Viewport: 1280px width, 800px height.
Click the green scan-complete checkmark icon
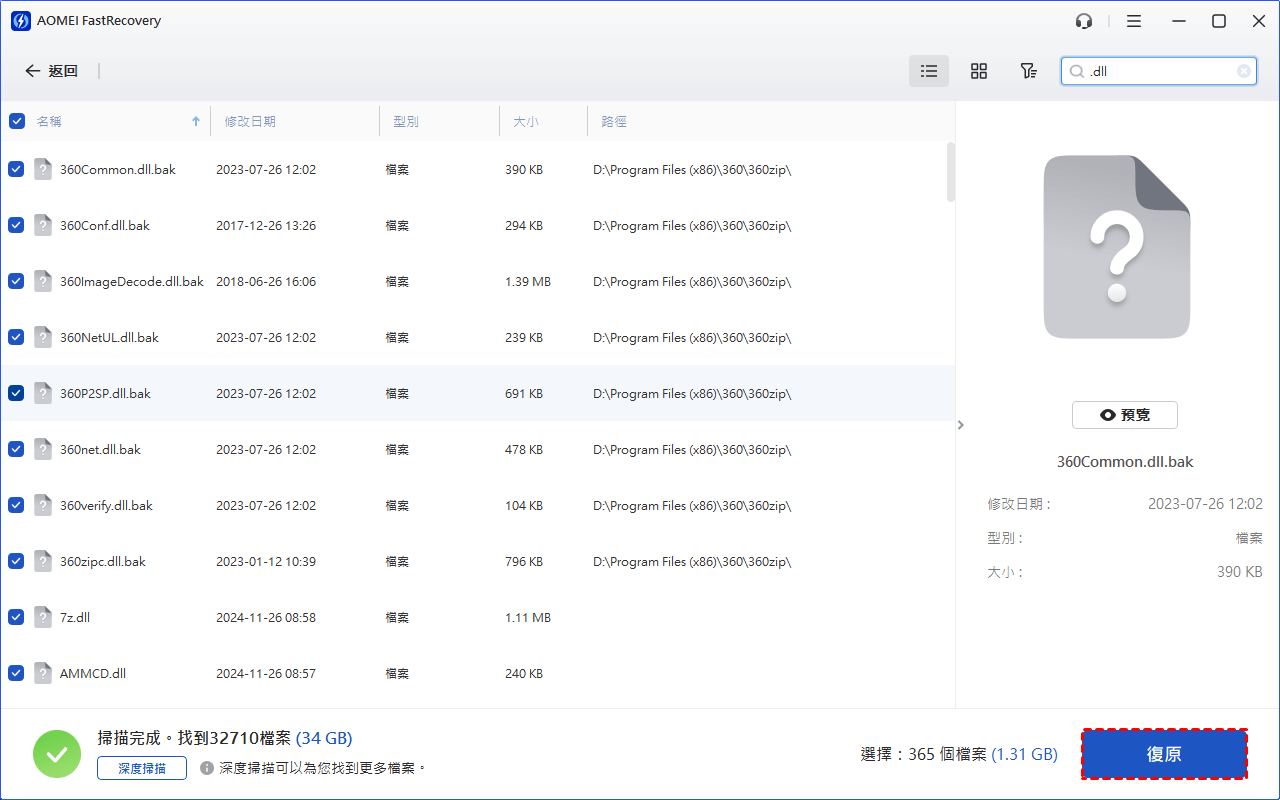pos(57,754)
